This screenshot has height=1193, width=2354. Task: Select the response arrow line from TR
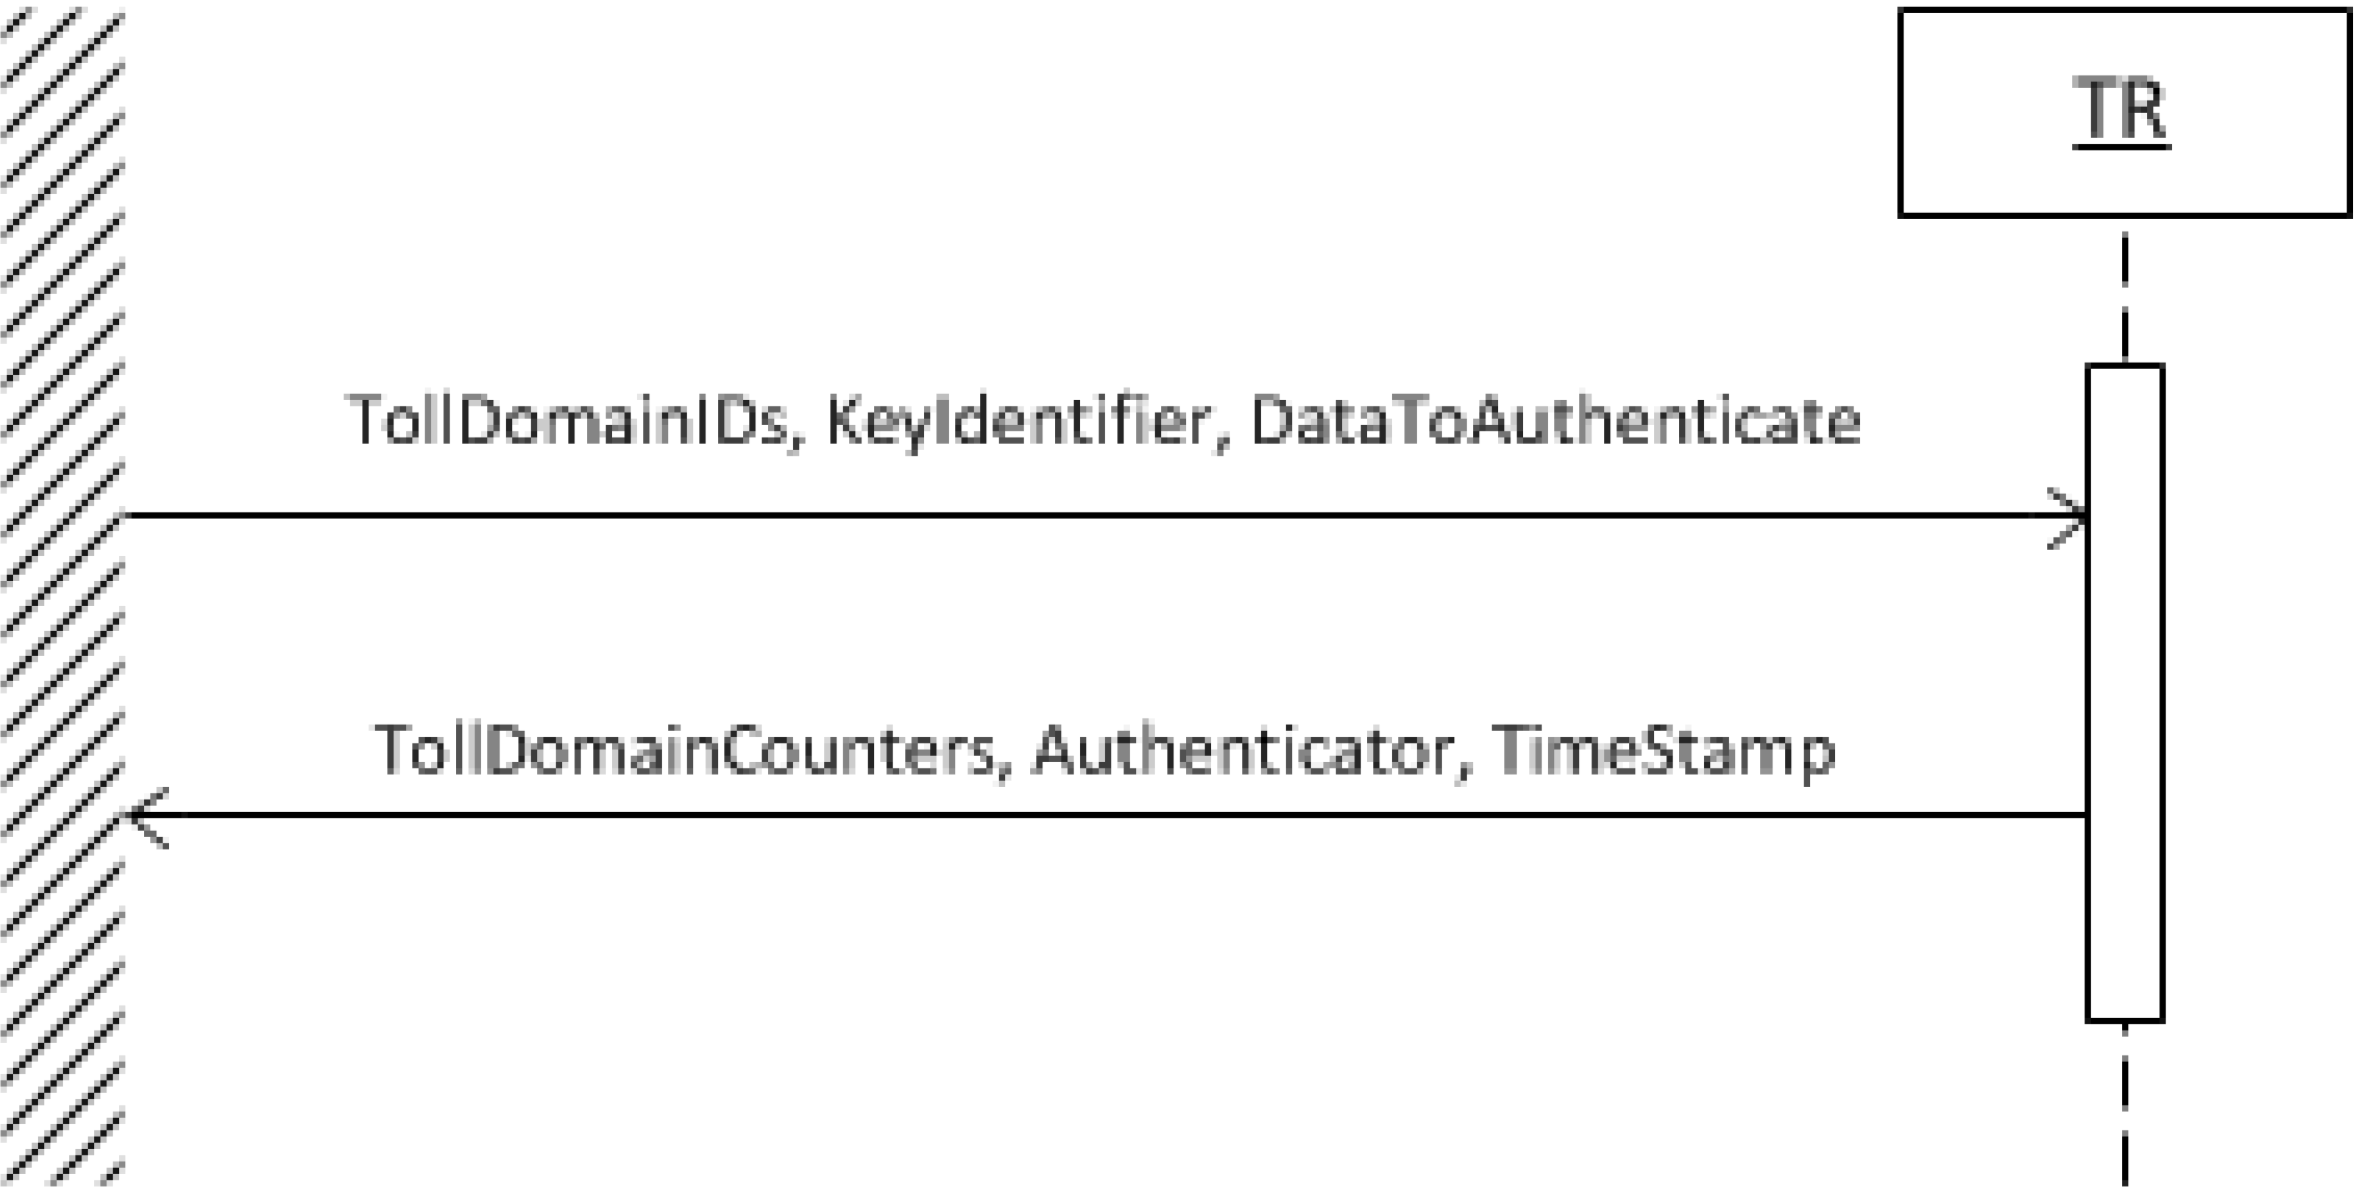click(x=1106, y=816)
